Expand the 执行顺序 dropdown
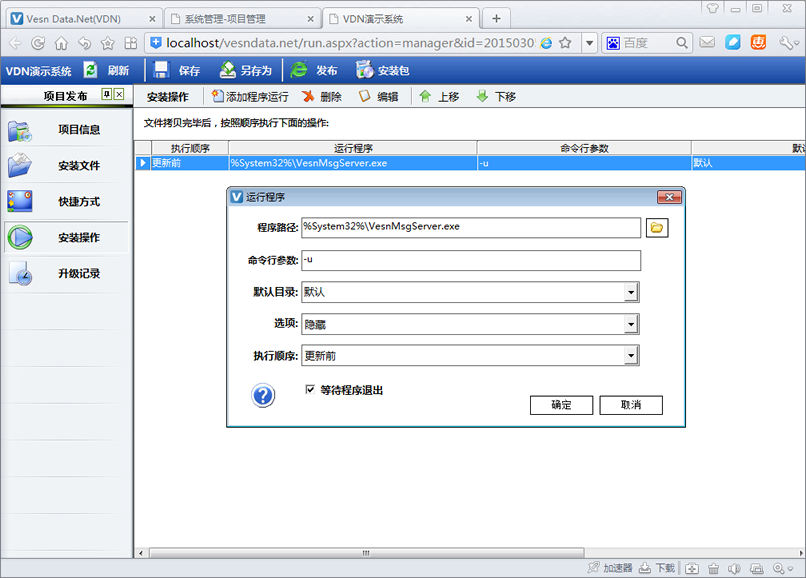 (x=630, y=355)
